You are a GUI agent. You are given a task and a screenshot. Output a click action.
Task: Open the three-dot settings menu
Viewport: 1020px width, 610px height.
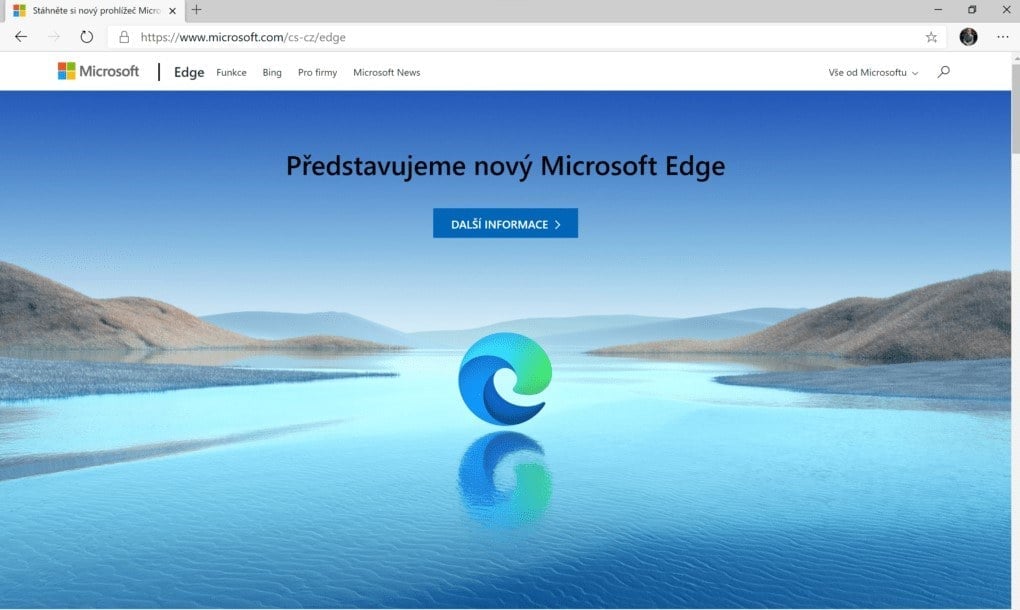(x=1002, y=37)
